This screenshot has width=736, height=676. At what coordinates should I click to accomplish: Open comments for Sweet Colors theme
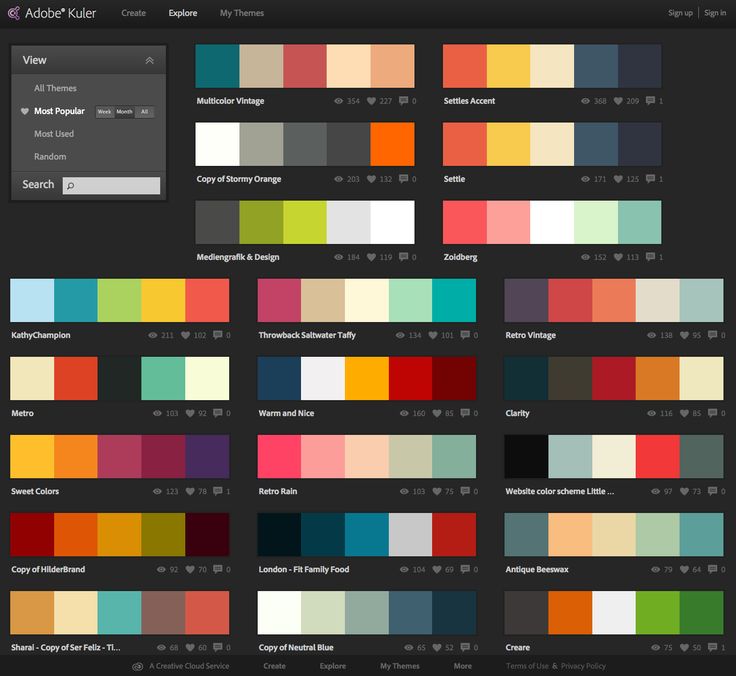click(x=218, y=491)
